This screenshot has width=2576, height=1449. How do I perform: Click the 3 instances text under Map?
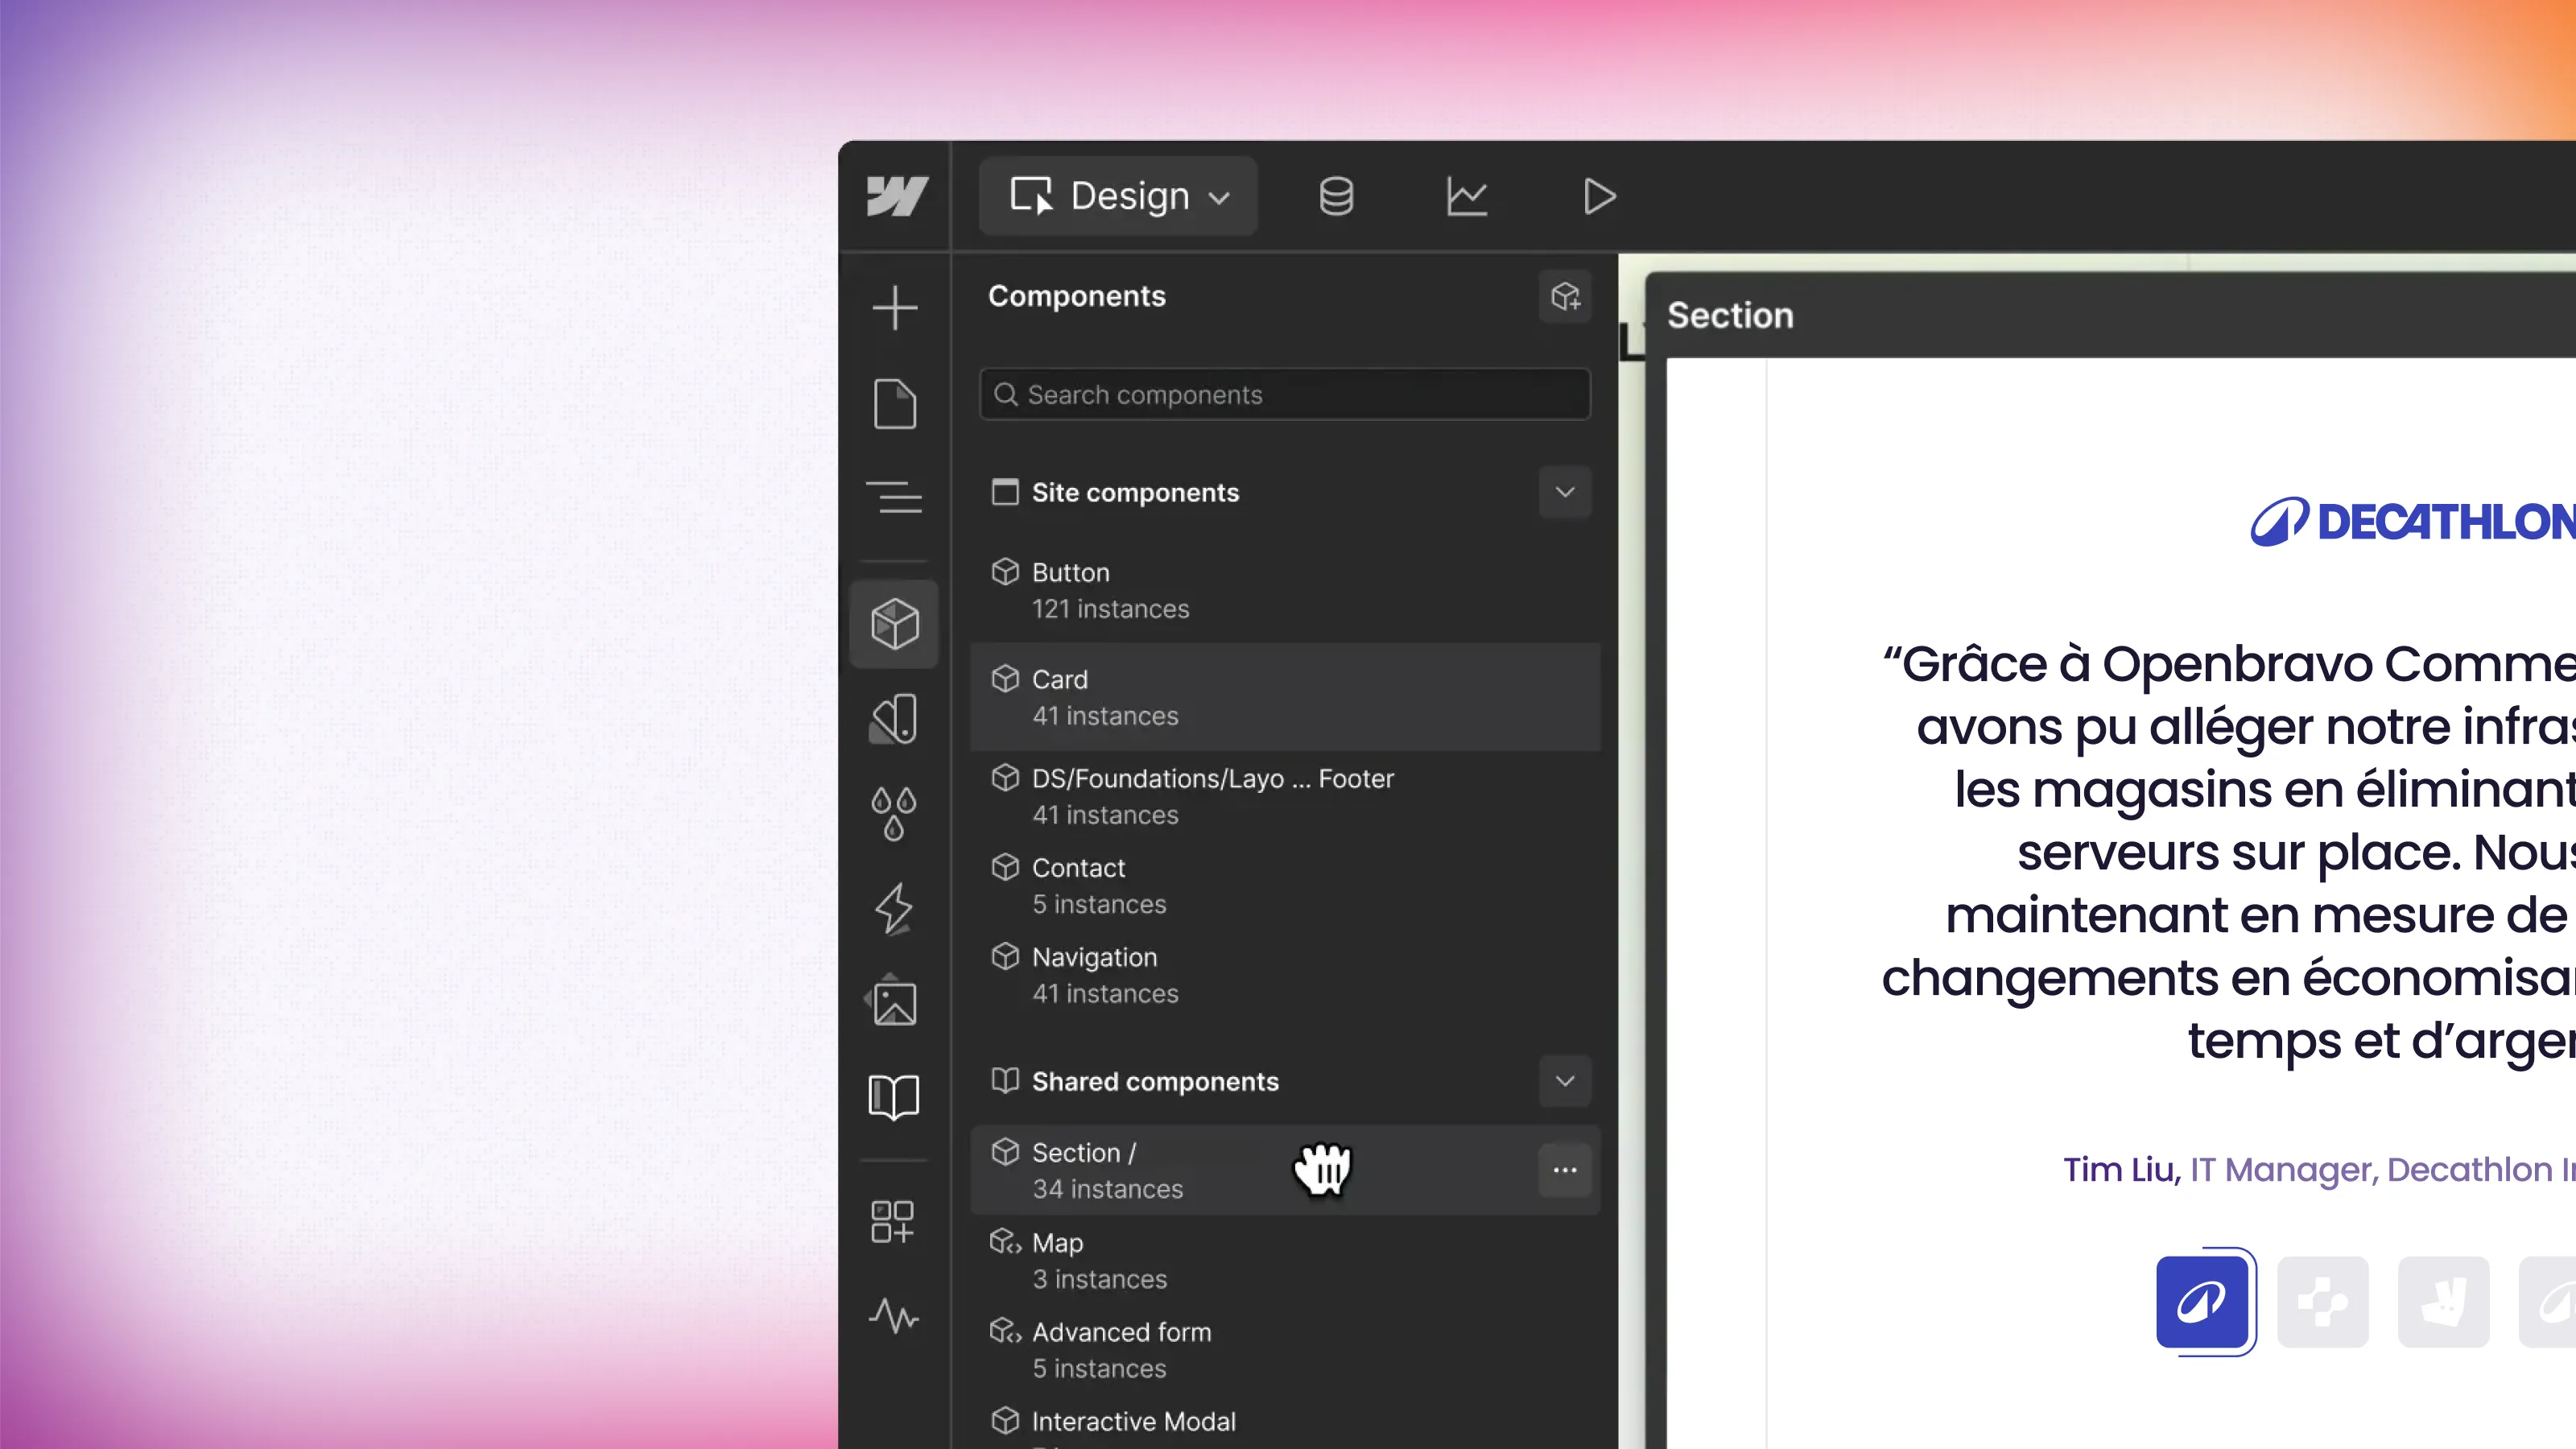point(1099,1279)
